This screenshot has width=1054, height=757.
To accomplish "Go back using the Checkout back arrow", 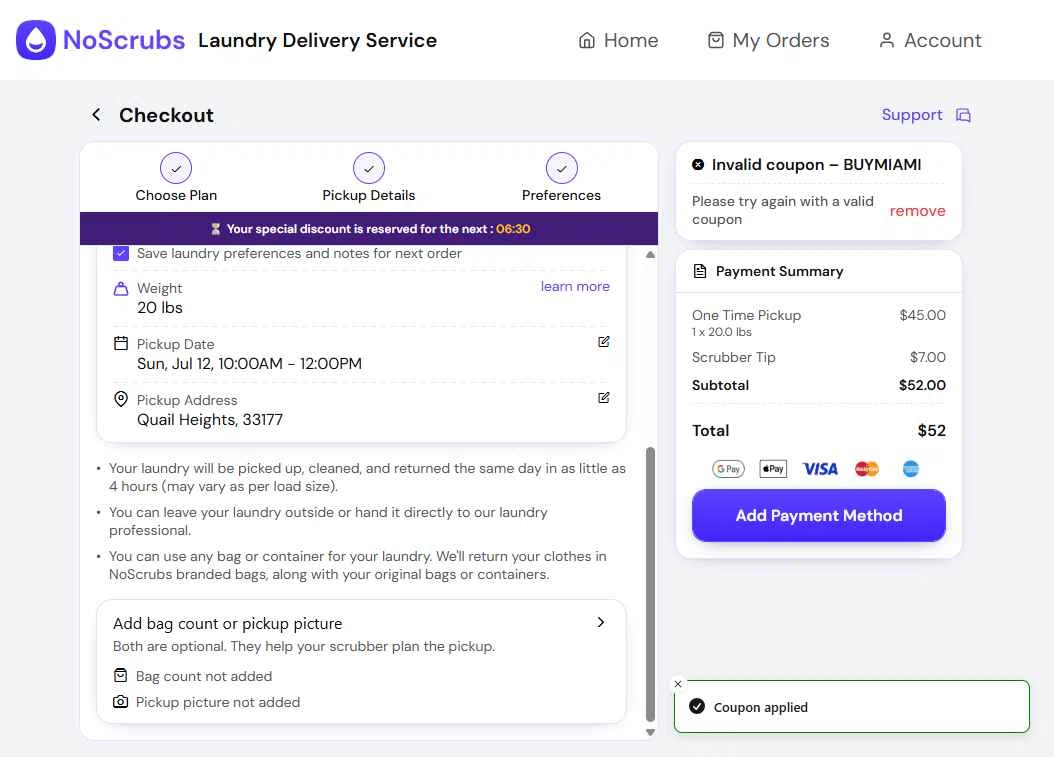I will (x=96, y=115).
